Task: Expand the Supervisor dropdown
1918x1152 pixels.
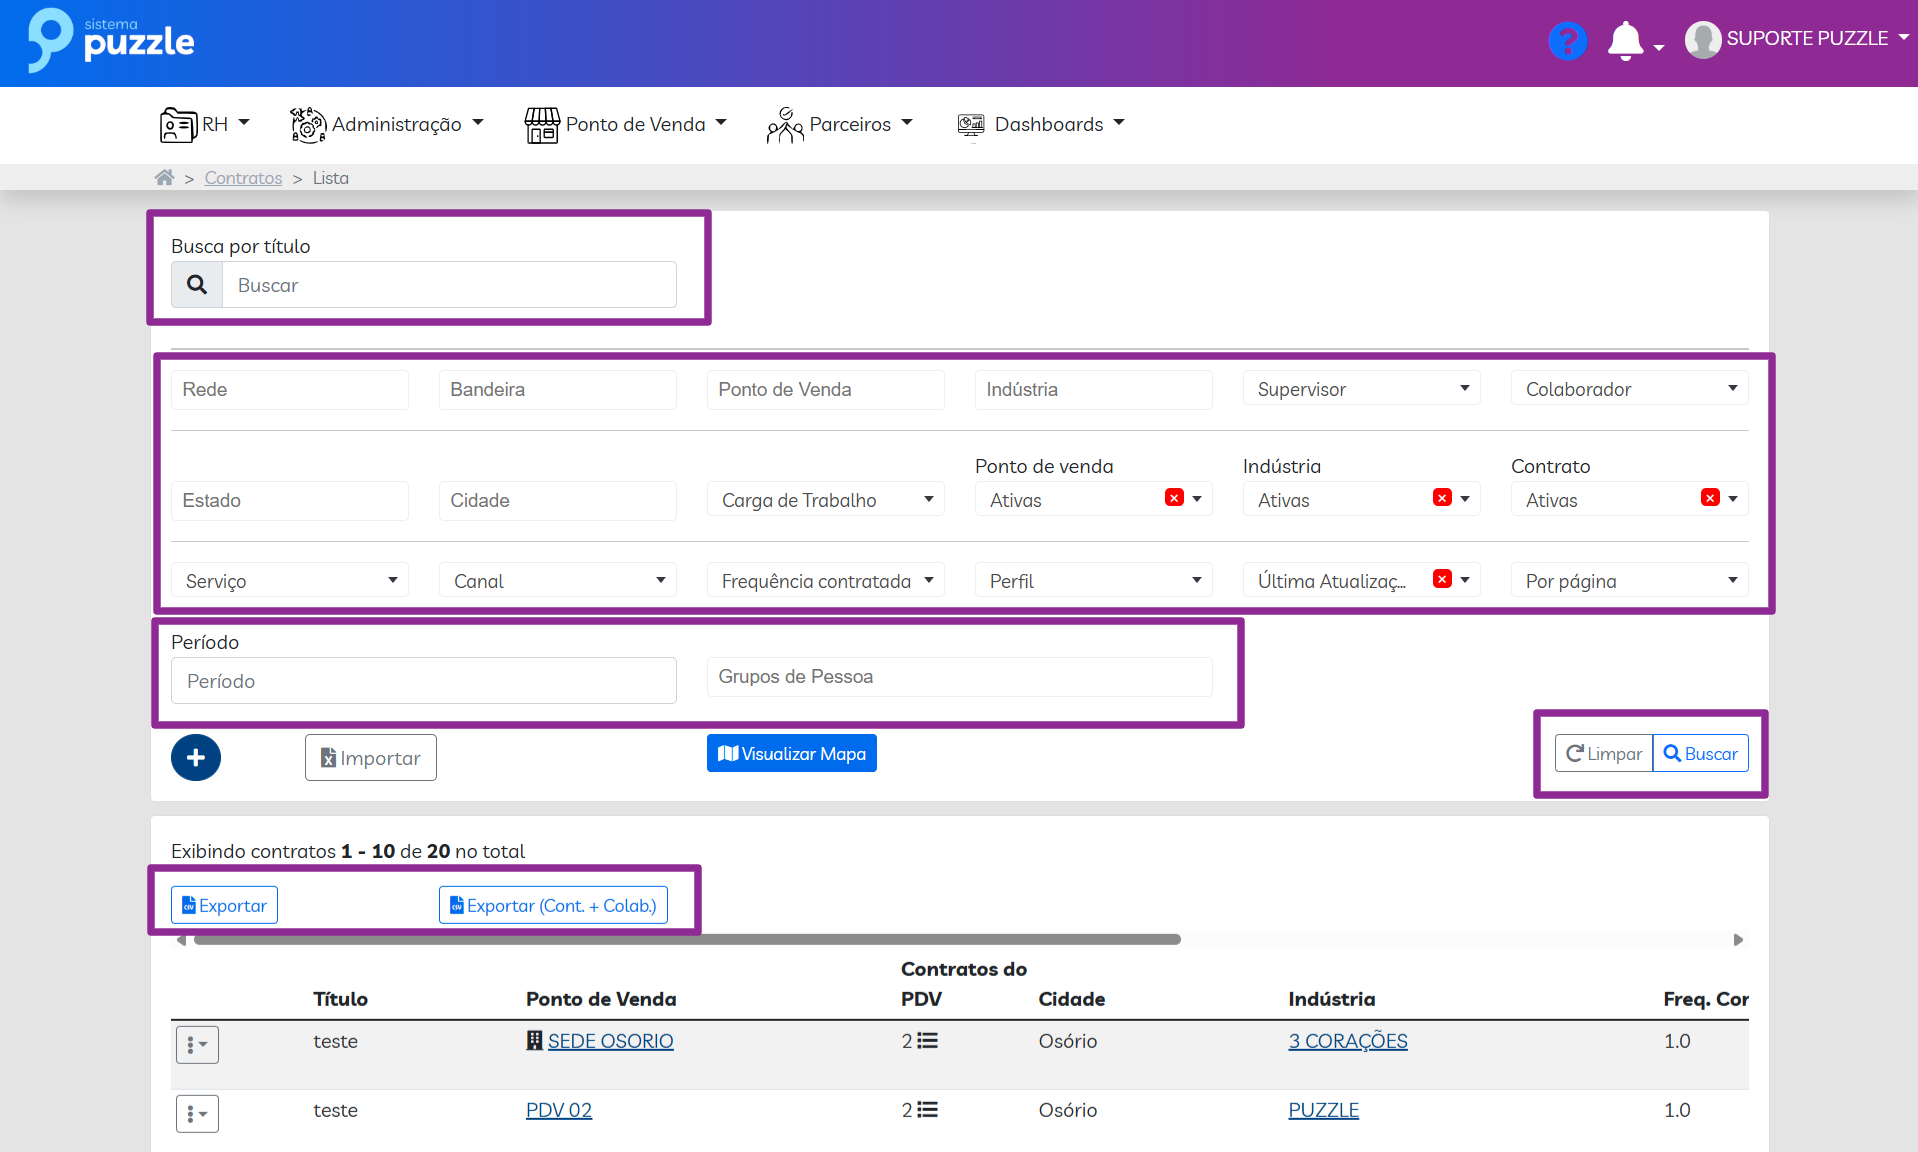Action: 1361,389
